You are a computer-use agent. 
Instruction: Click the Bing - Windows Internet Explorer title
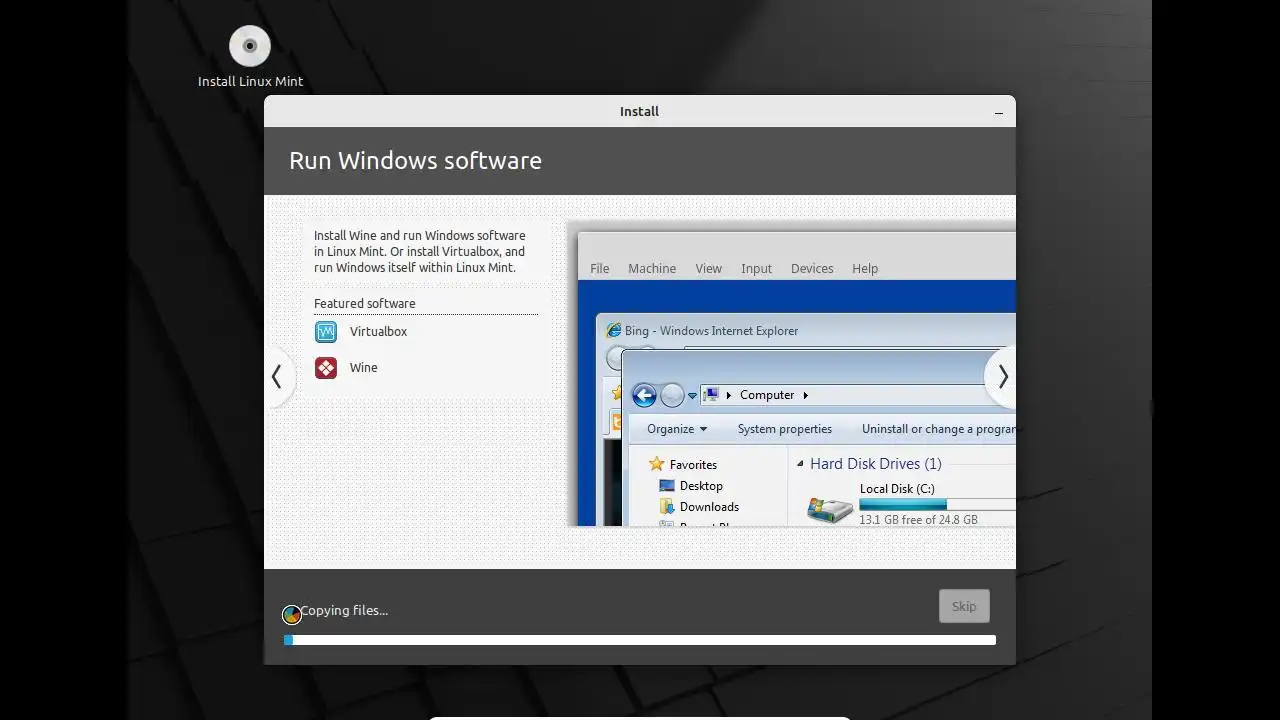pyautogui.click(x=711, y=331)
